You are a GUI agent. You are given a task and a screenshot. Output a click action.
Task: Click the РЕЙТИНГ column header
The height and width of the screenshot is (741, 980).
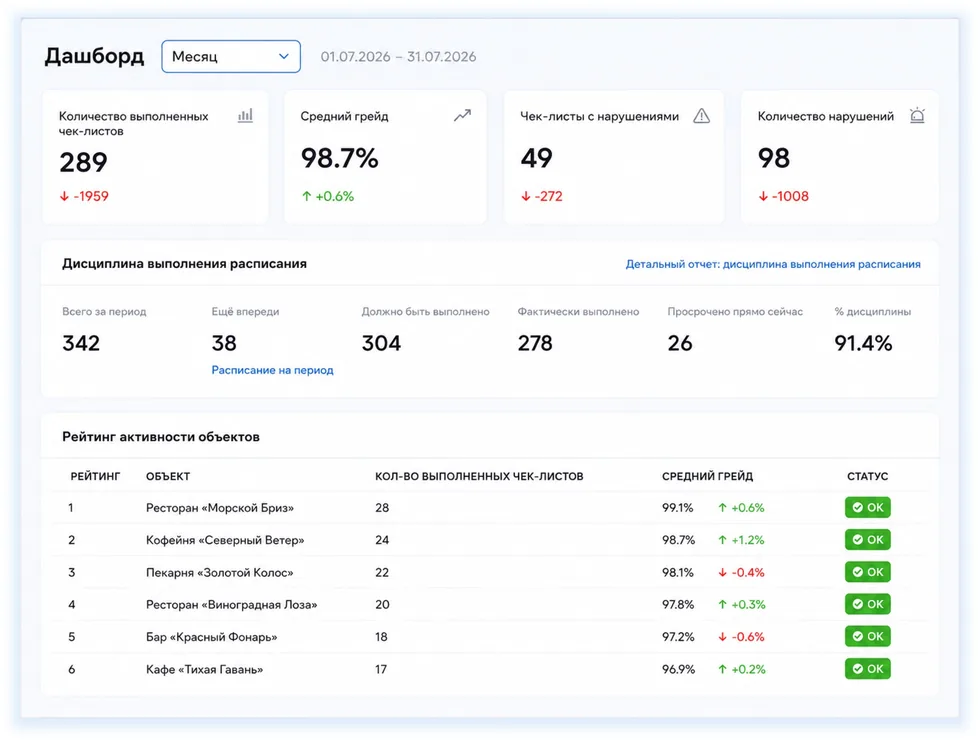(95, 476)
